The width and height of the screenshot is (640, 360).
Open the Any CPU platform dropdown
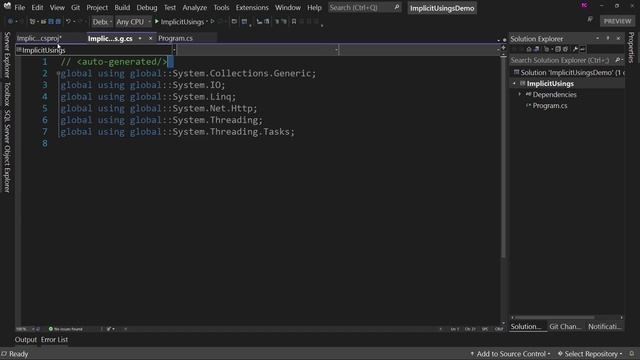pos(133,22)
